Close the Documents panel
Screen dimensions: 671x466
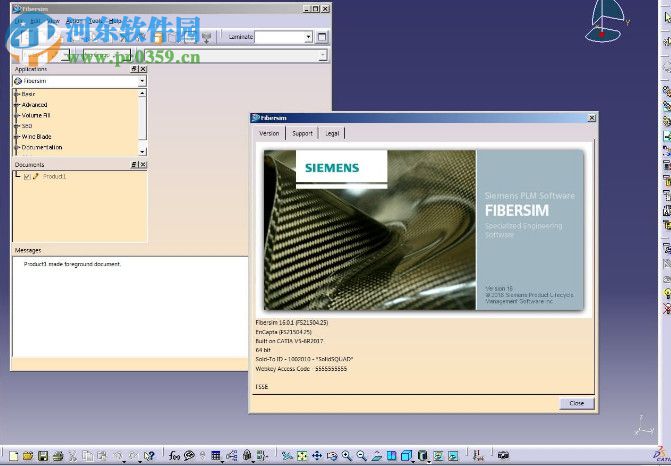(143, 164)
